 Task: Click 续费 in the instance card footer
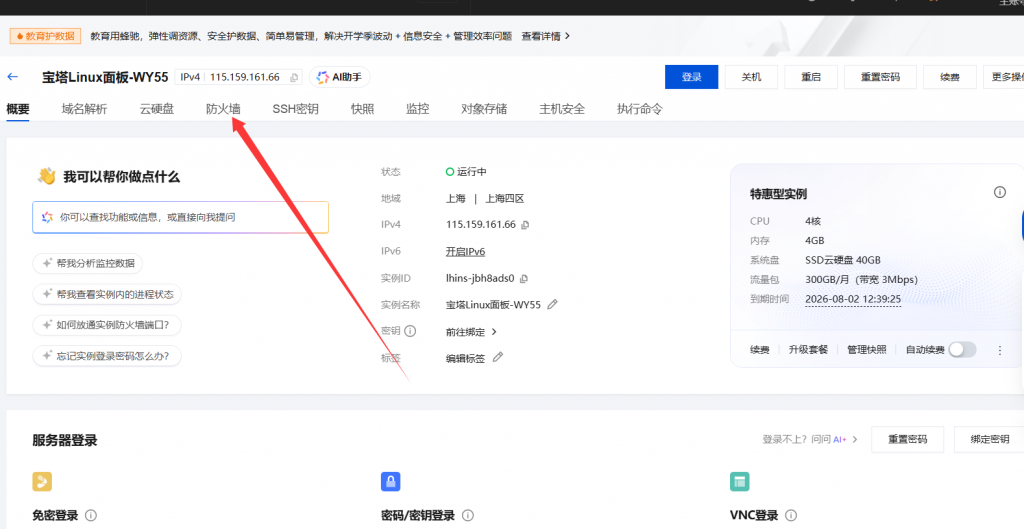tap(760, 350)
